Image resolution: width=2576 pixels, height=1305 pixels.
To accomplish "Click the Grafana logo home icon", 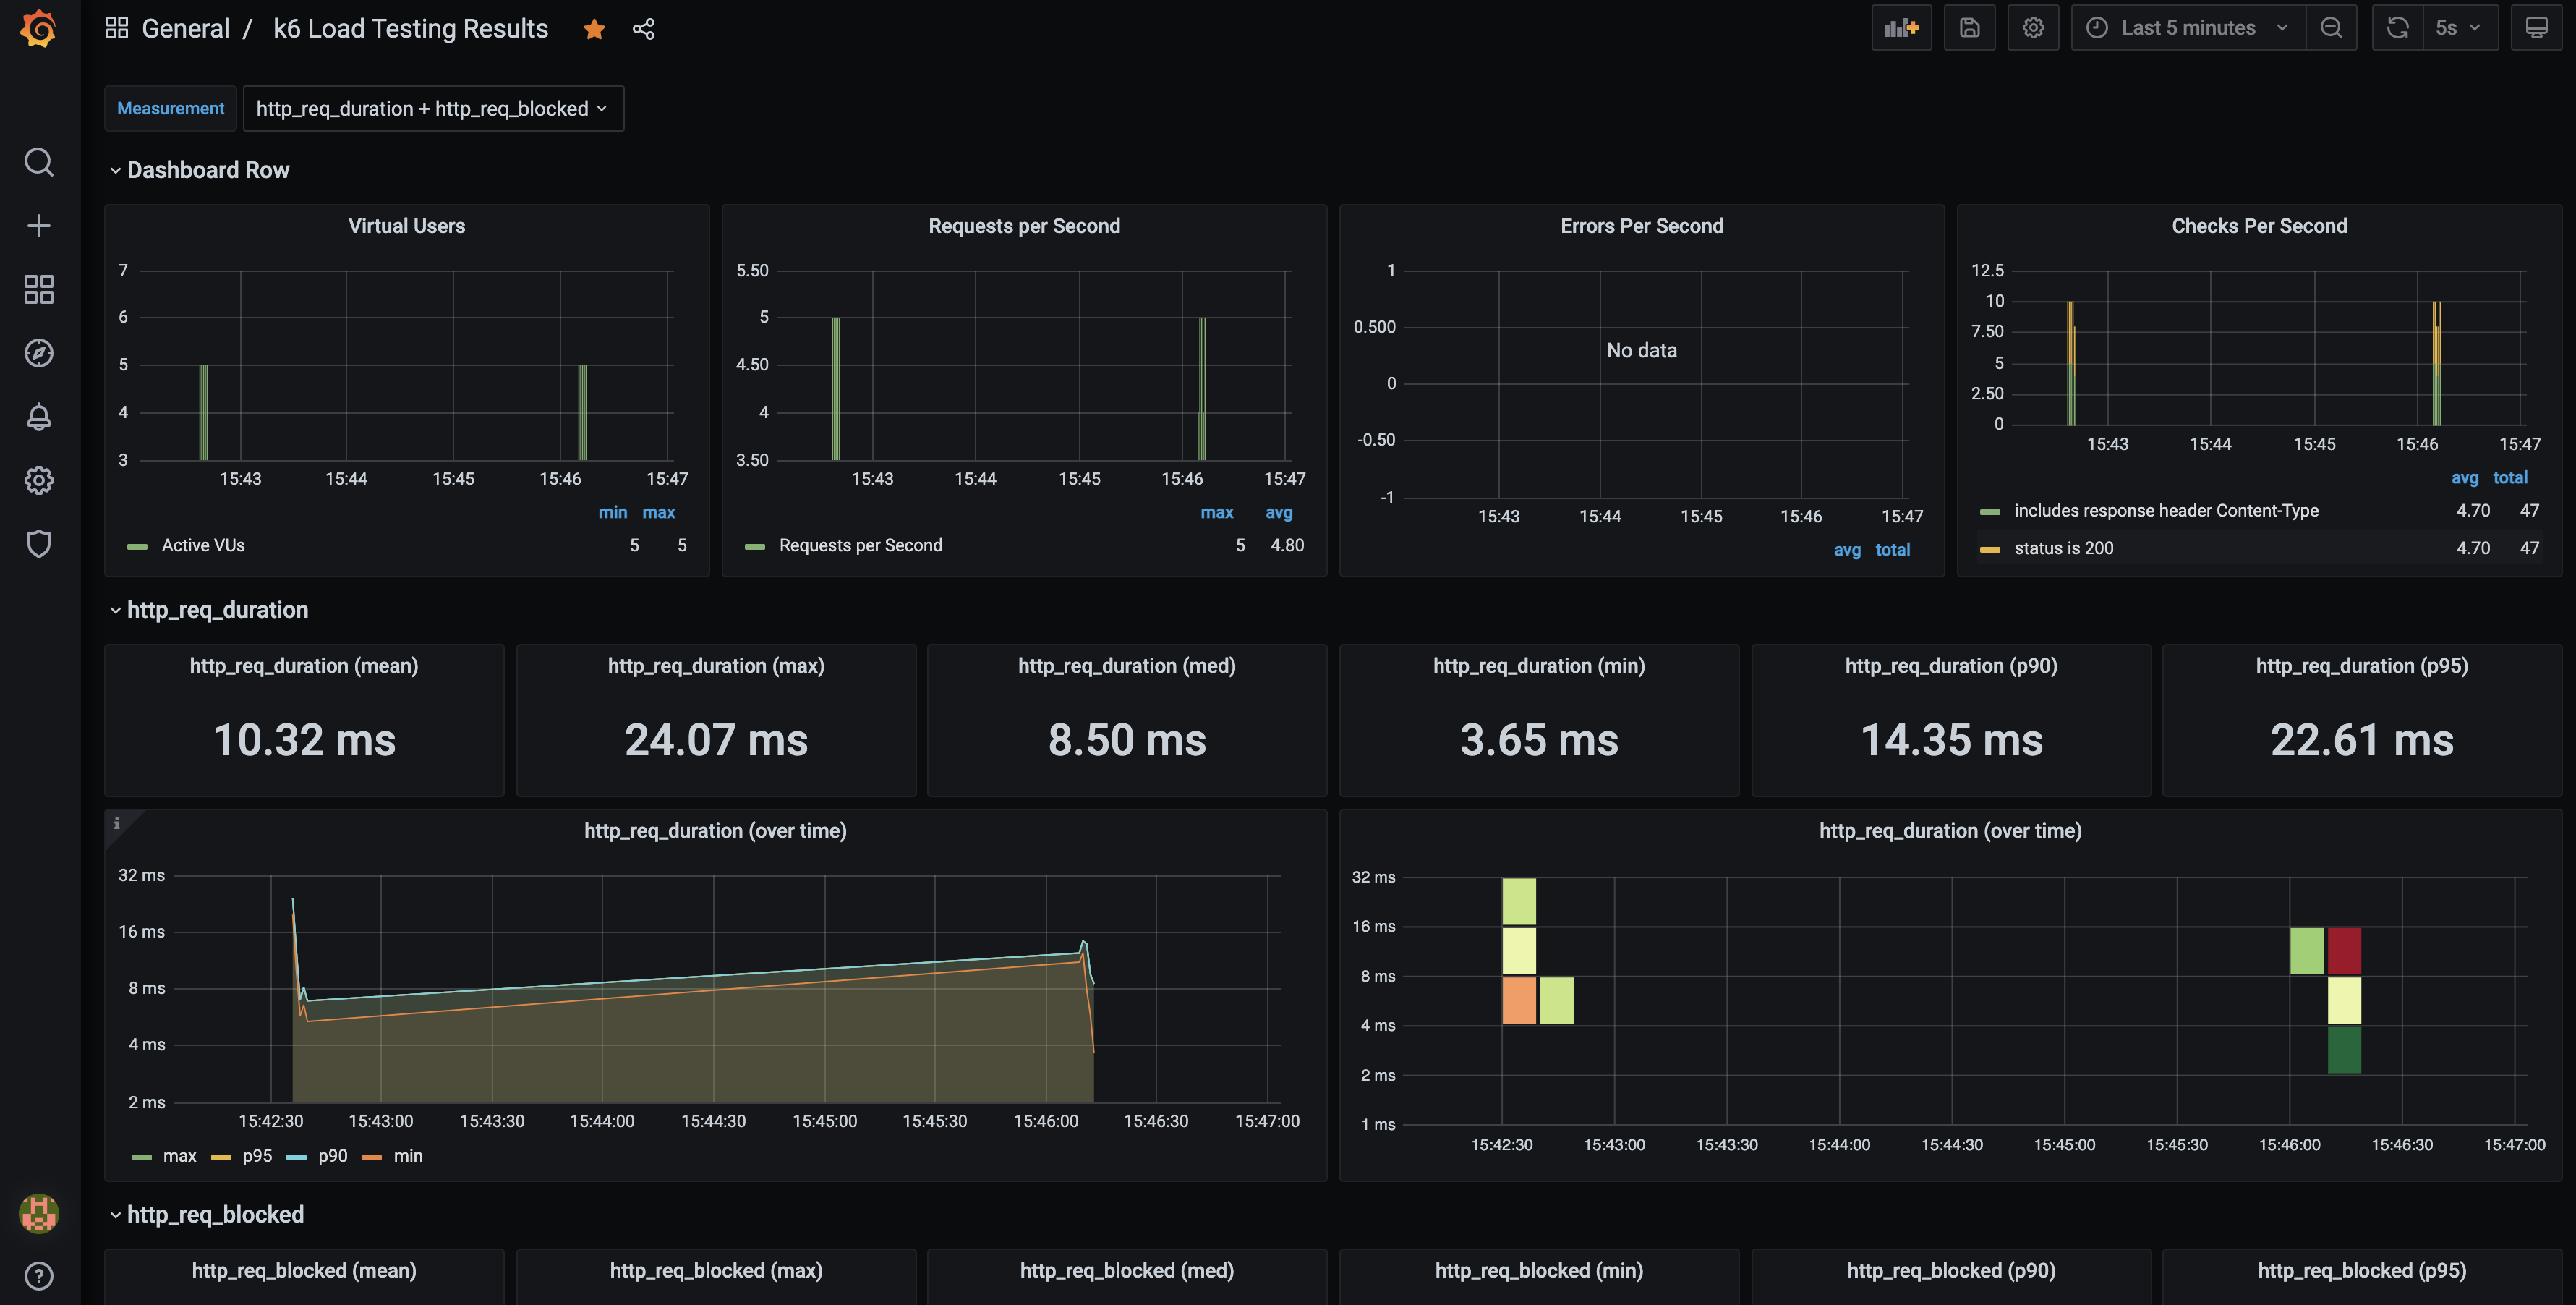I will (x=38, y=28).
